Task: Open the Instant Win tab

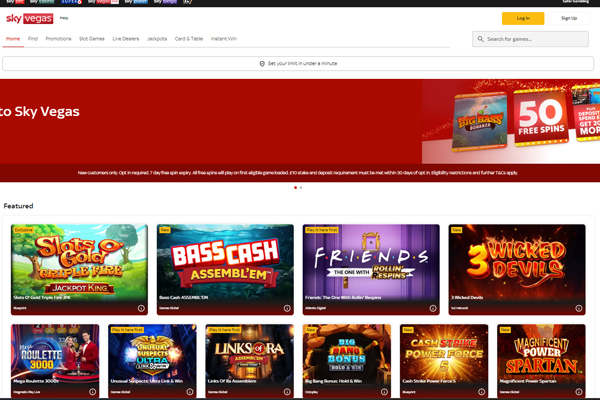Action: click(x=224, y=39)
